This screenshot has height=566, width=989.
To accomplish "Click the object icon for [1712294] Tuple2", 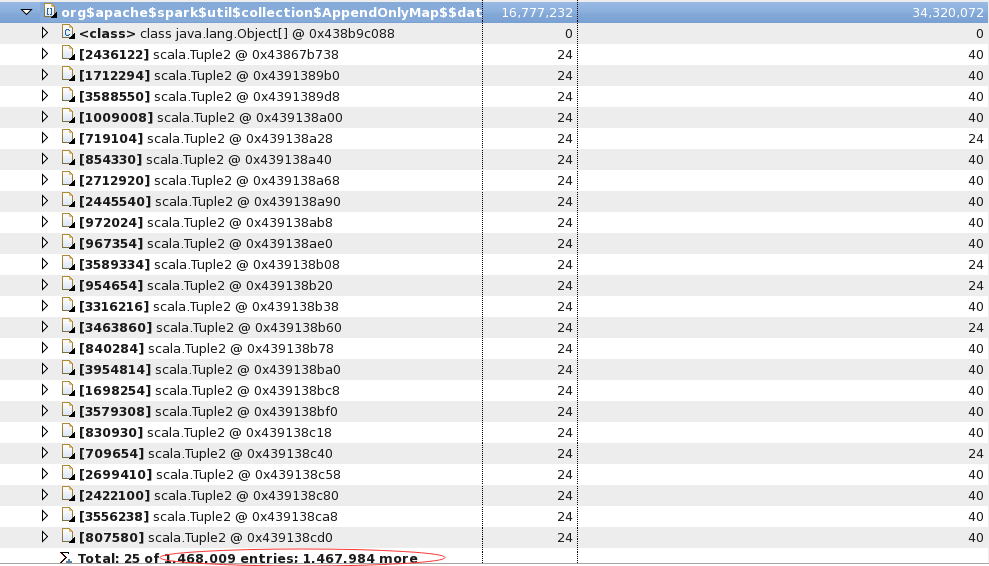I will (x=68, y=75).
